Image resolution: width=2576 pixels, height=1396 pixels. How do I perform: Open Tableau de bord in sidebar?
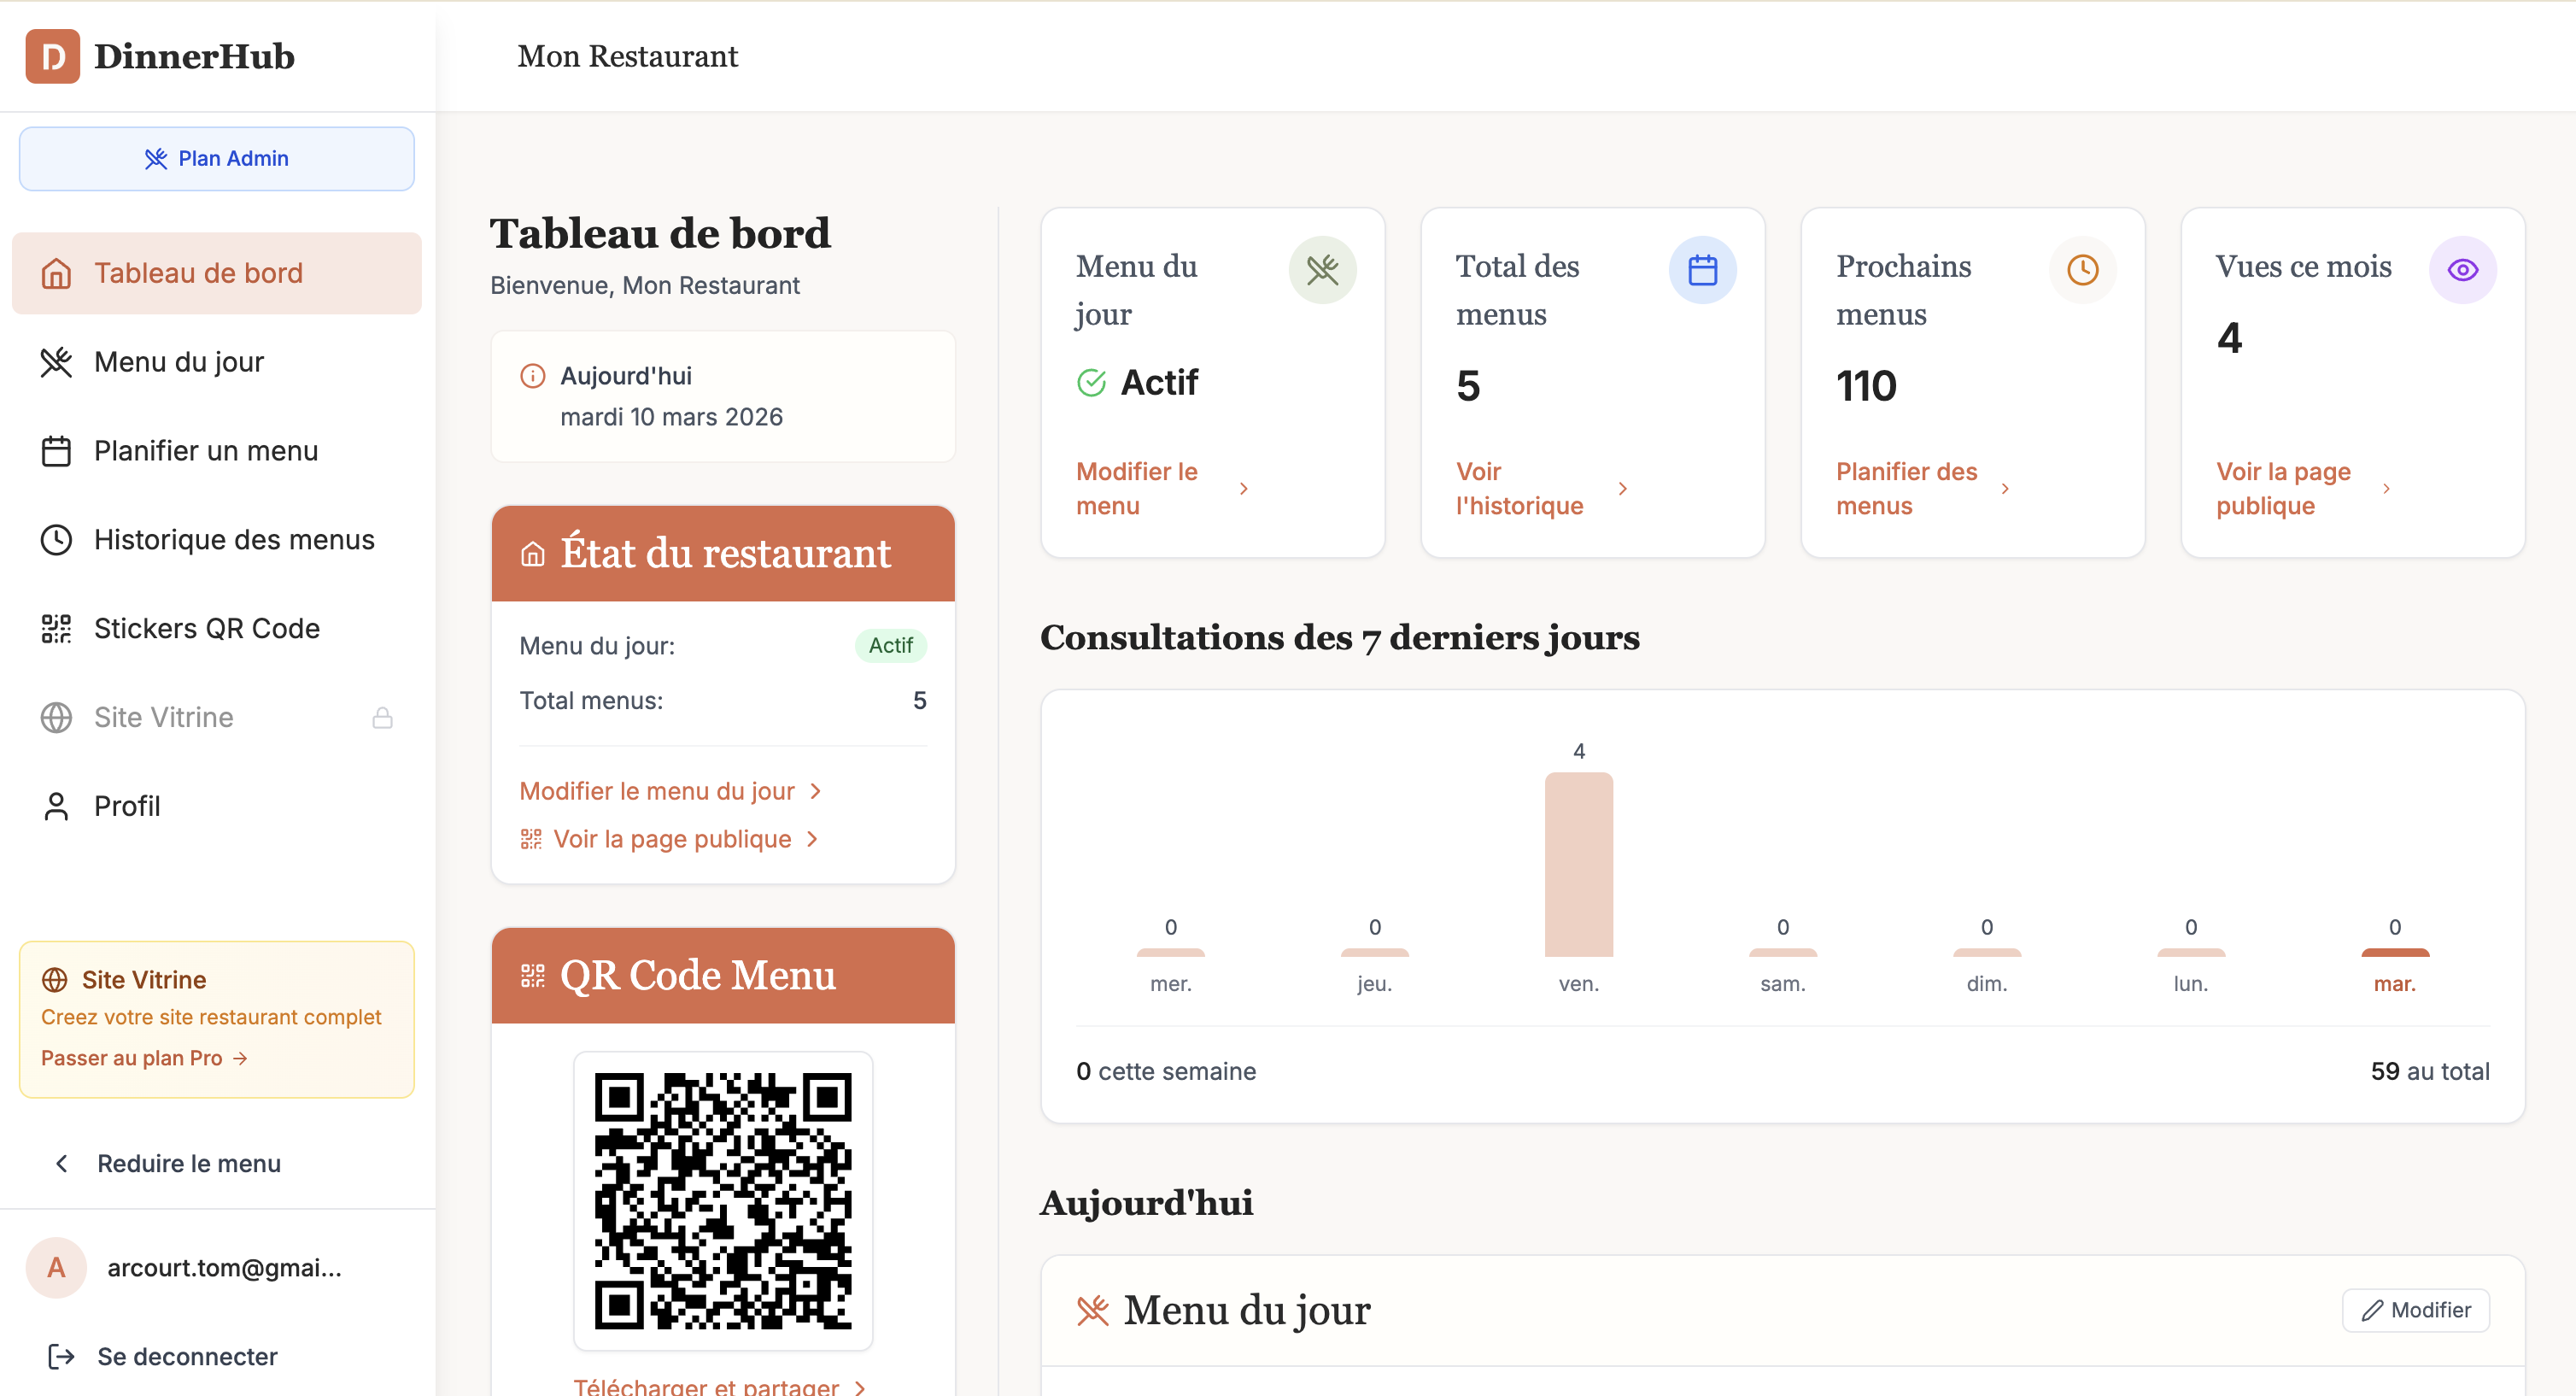point(216,273)
